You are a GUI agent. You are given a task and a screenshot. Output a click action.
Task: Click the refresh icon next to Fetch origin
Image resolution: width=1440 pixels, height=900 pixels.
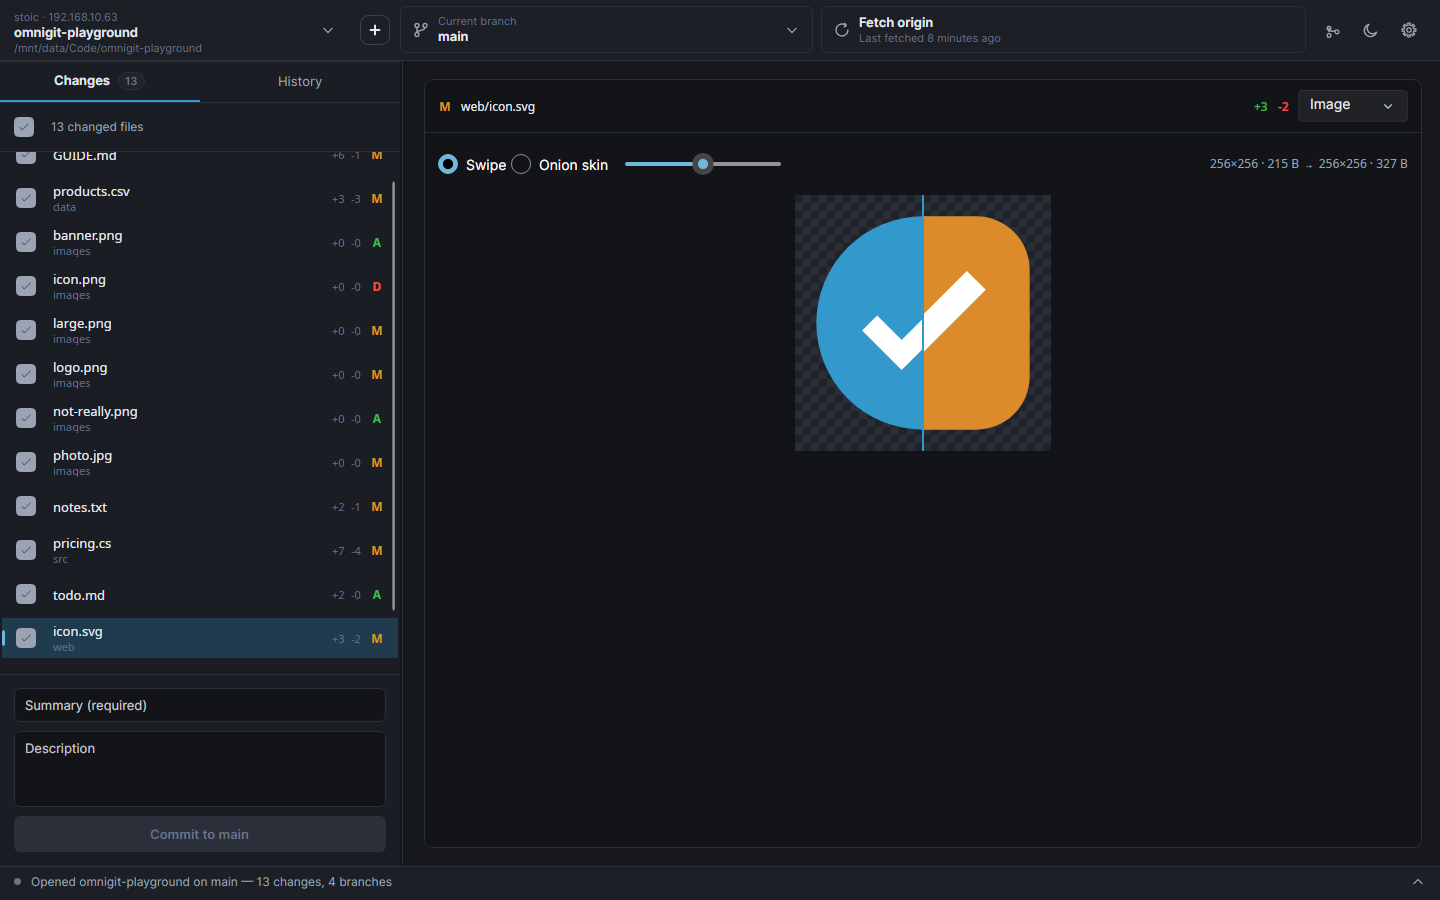[842, 30]
